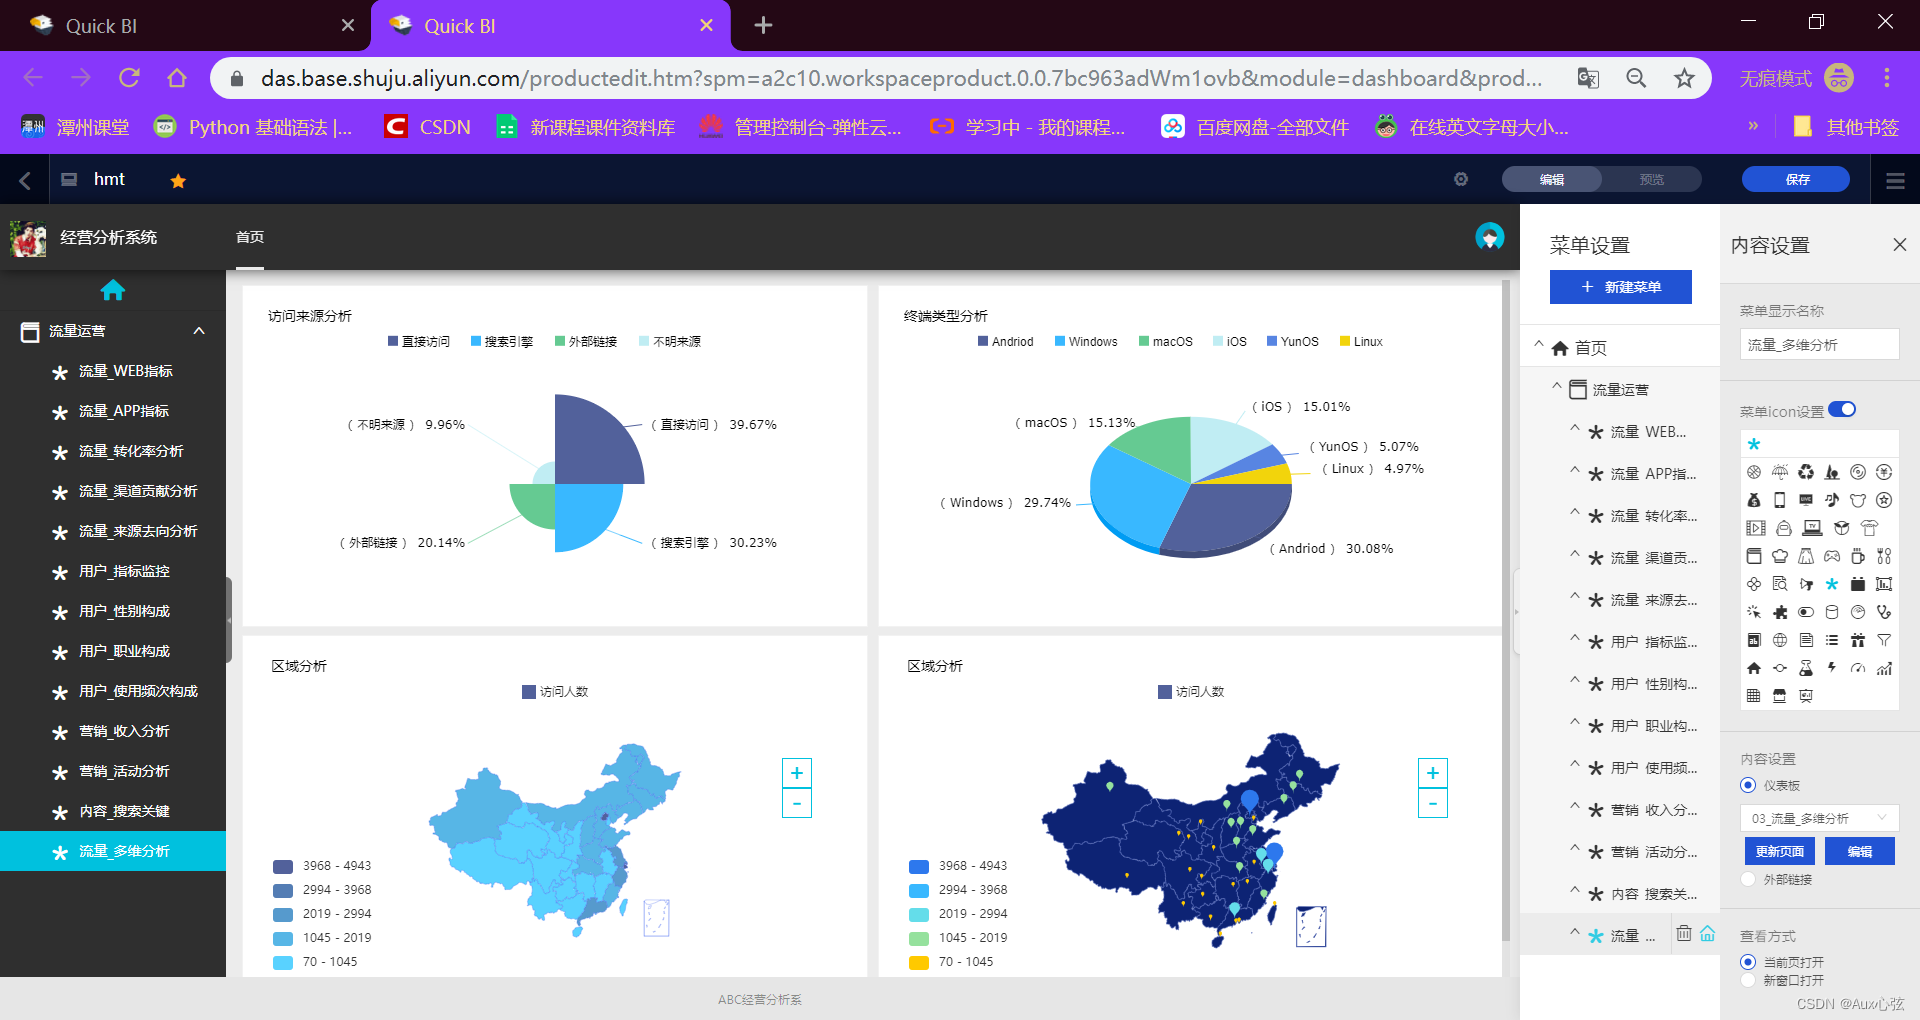
Task: Click the 菜单显示名称 text input field
Action: (1818, 344)
